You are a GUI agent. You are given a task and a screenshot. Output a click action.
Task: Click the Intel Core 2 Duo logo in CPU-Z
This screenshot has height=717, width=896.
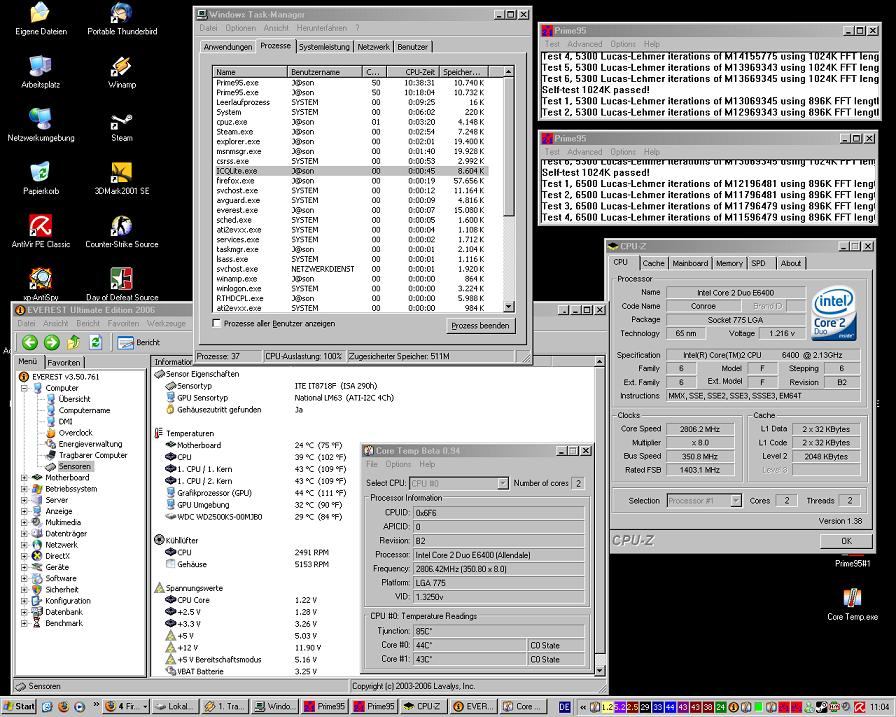pos(834,313)
